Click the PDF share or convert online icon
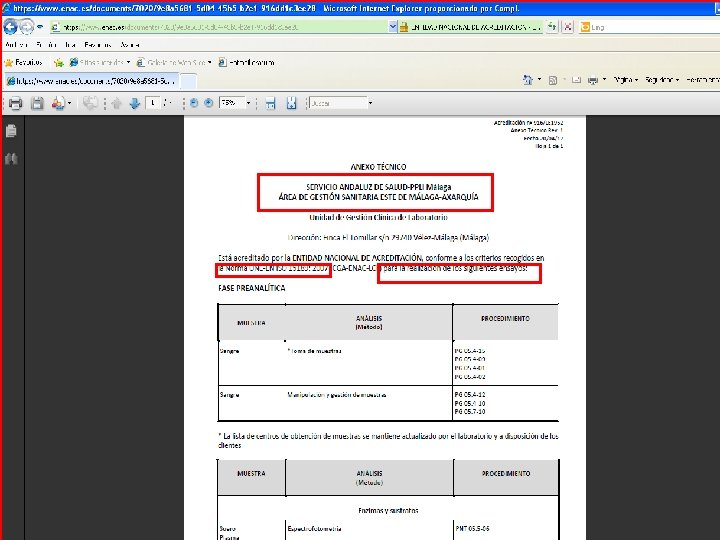This screenshot has width=720, height=540. (58, 103)
